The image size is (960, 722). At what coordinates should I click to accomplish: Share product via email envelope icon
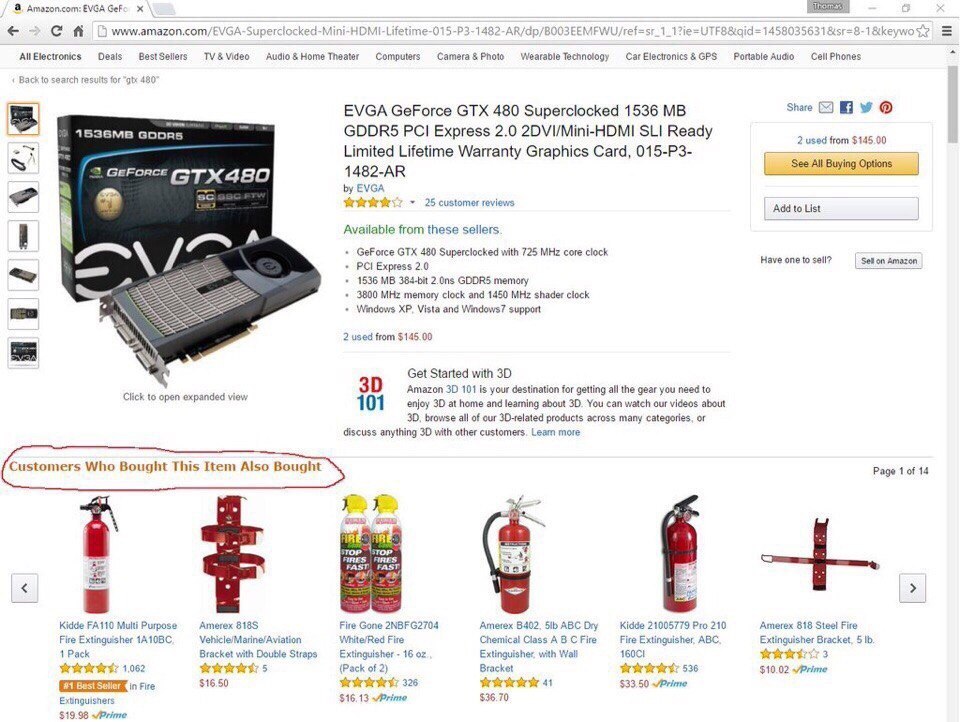pyautogui.click(x=826, y=107)
